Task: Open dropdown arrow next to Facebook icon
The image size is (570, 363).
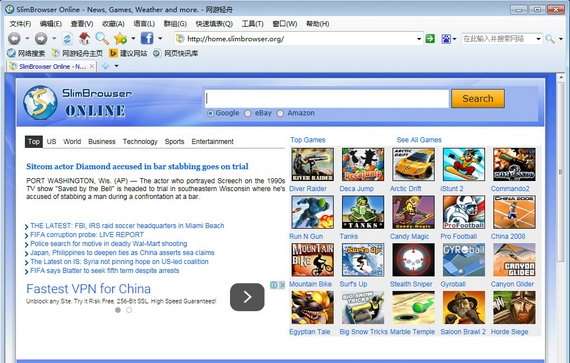Action: click(x=160, y=38)
